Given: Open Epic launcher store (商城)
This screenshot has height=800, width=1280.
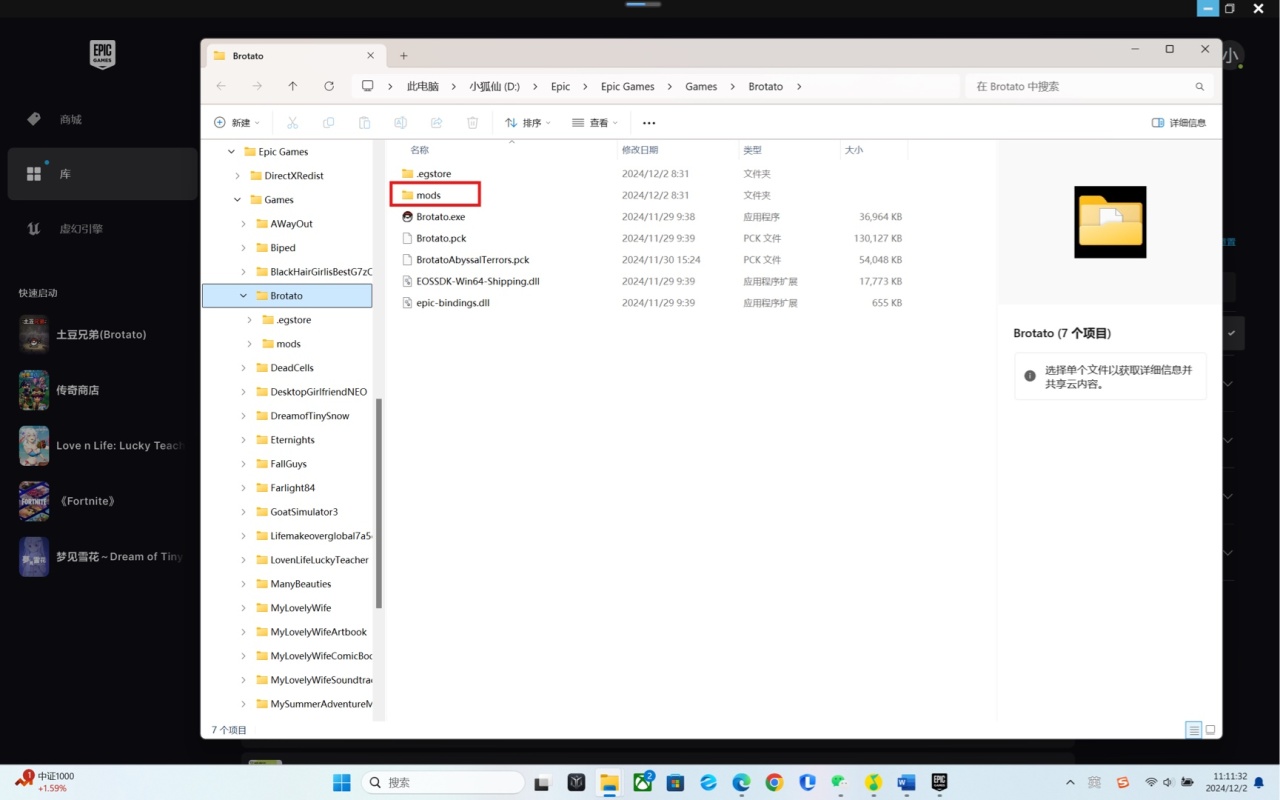Looking at the screenshot, I should 102,119.
